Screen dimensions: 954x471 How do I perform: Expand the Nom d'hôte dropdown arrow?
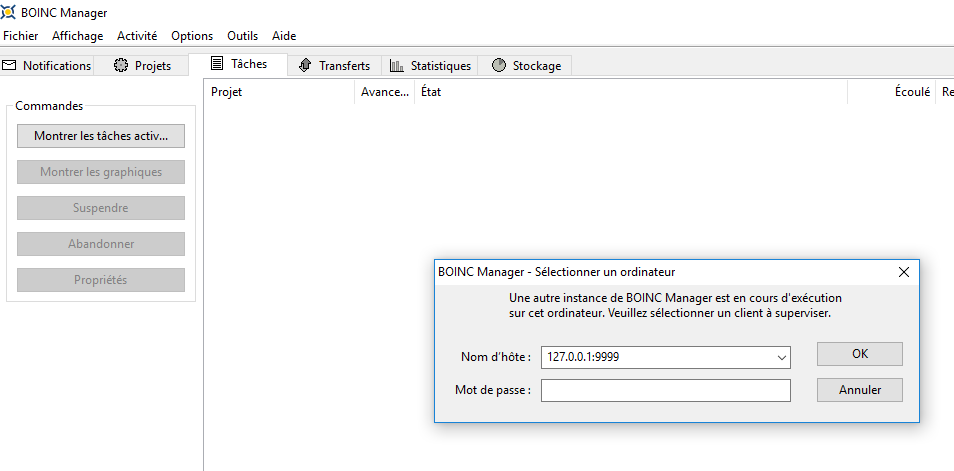(782, 358)
